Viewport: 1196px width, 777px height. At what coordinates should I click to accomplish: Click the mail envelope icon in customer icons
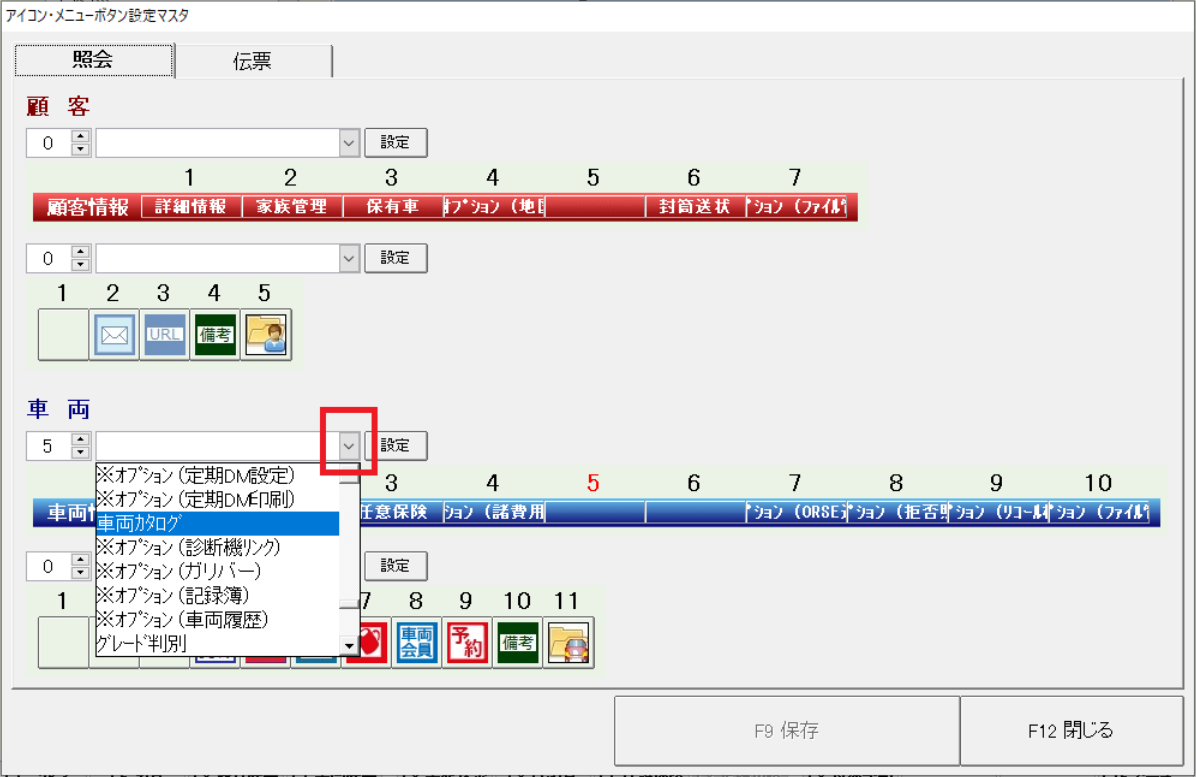click(114, 335)
